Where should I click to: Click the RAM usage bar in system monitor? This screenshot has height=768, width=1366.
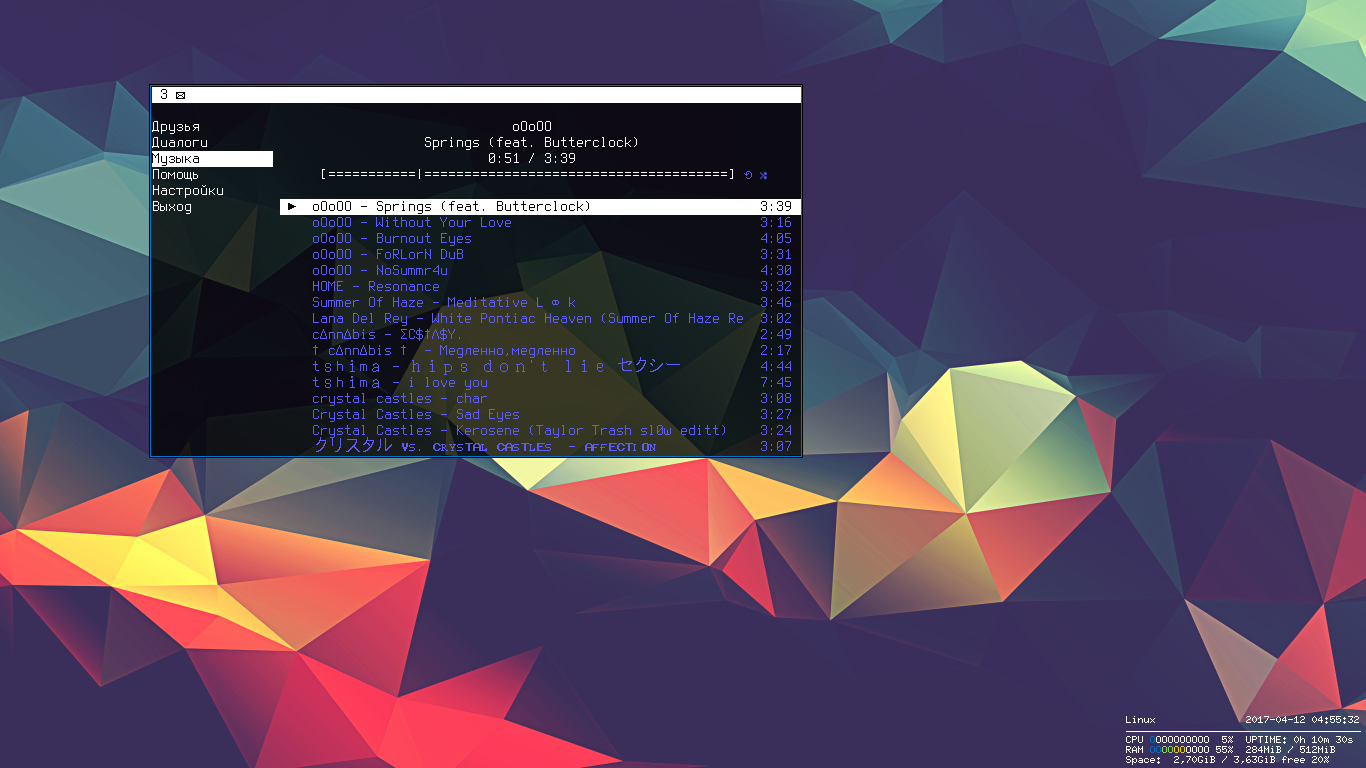tap(1179, 750)
